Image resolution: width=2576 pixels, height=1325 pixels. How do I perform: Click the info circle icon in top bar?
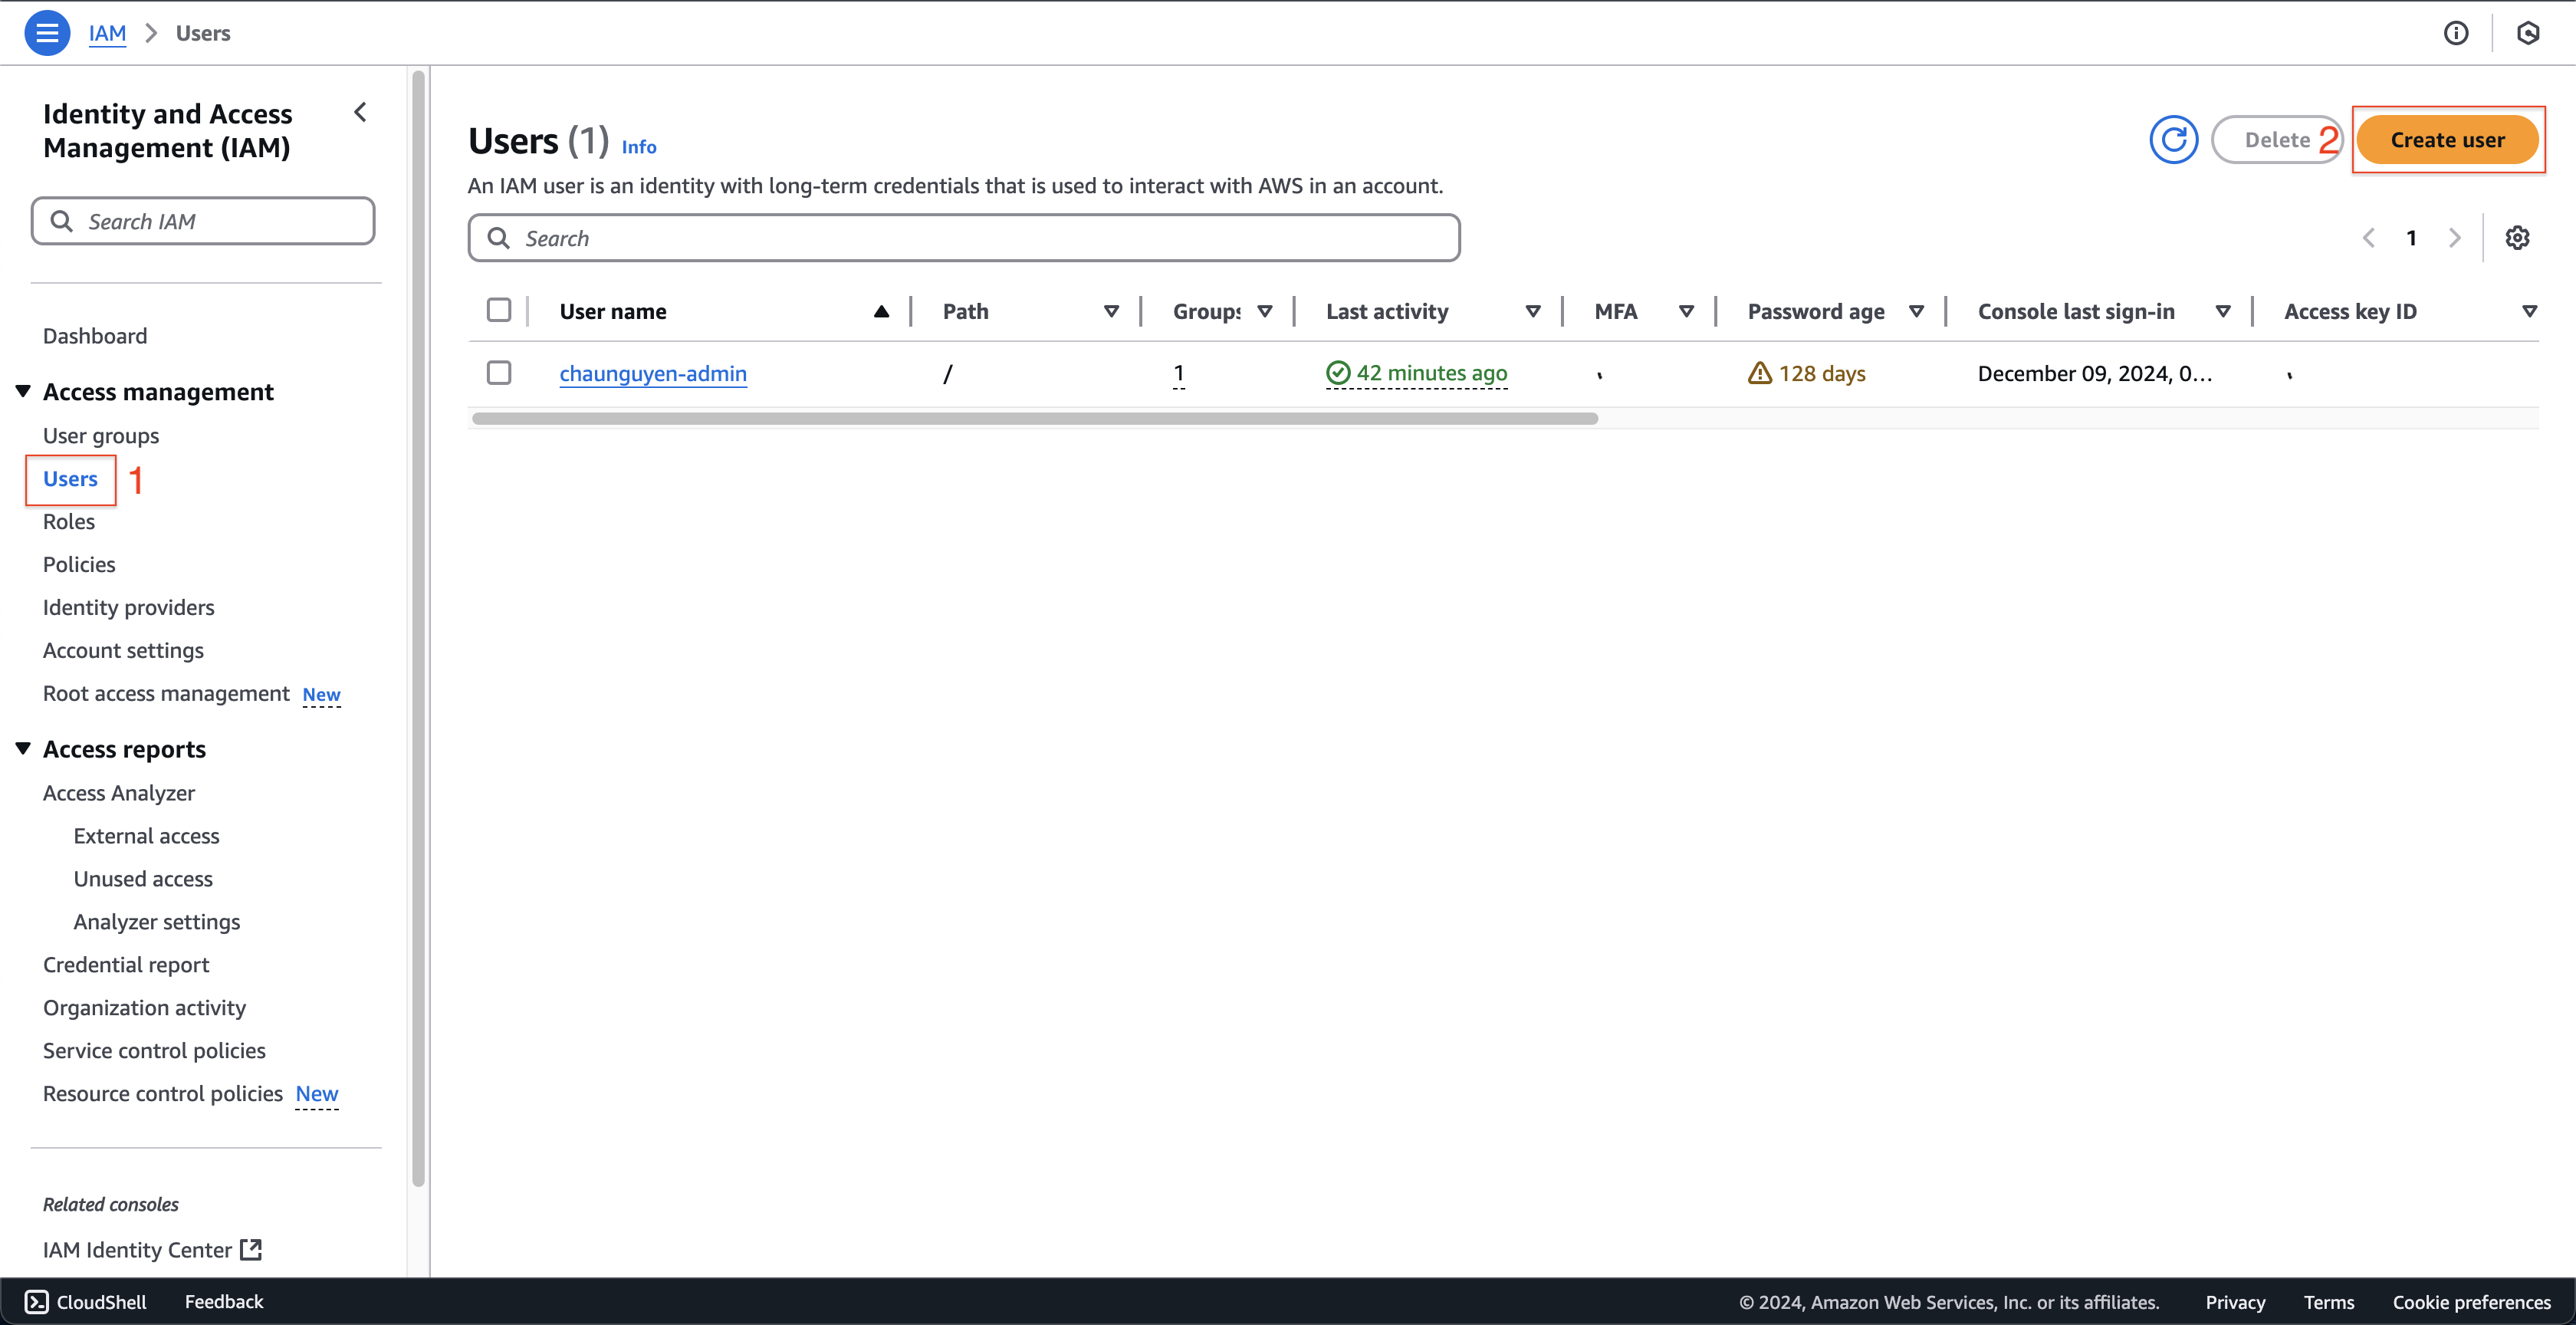2455,33
